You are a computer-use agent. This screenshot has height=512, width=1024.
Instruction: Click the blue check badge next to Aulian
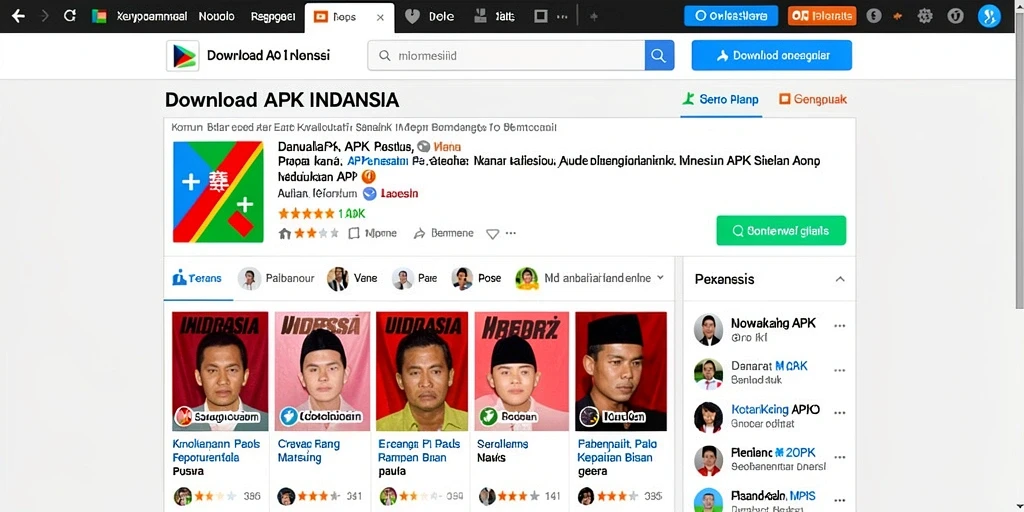(x=370, y=193)
